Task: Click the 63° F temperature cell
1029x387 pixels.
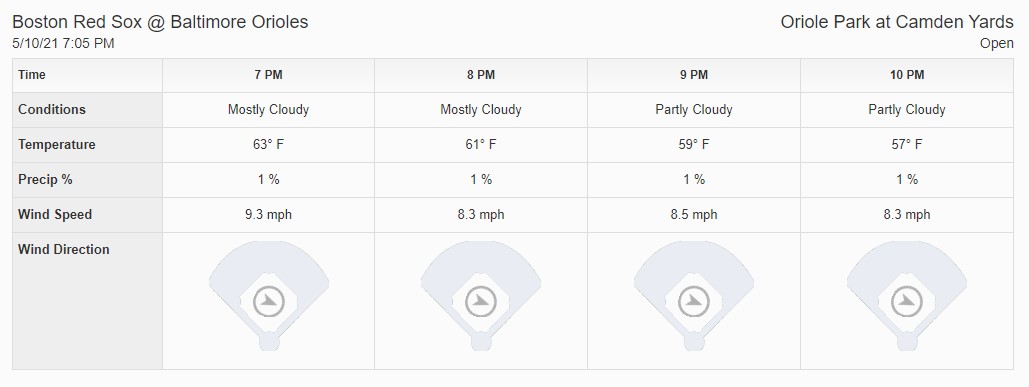Action: 268,144
